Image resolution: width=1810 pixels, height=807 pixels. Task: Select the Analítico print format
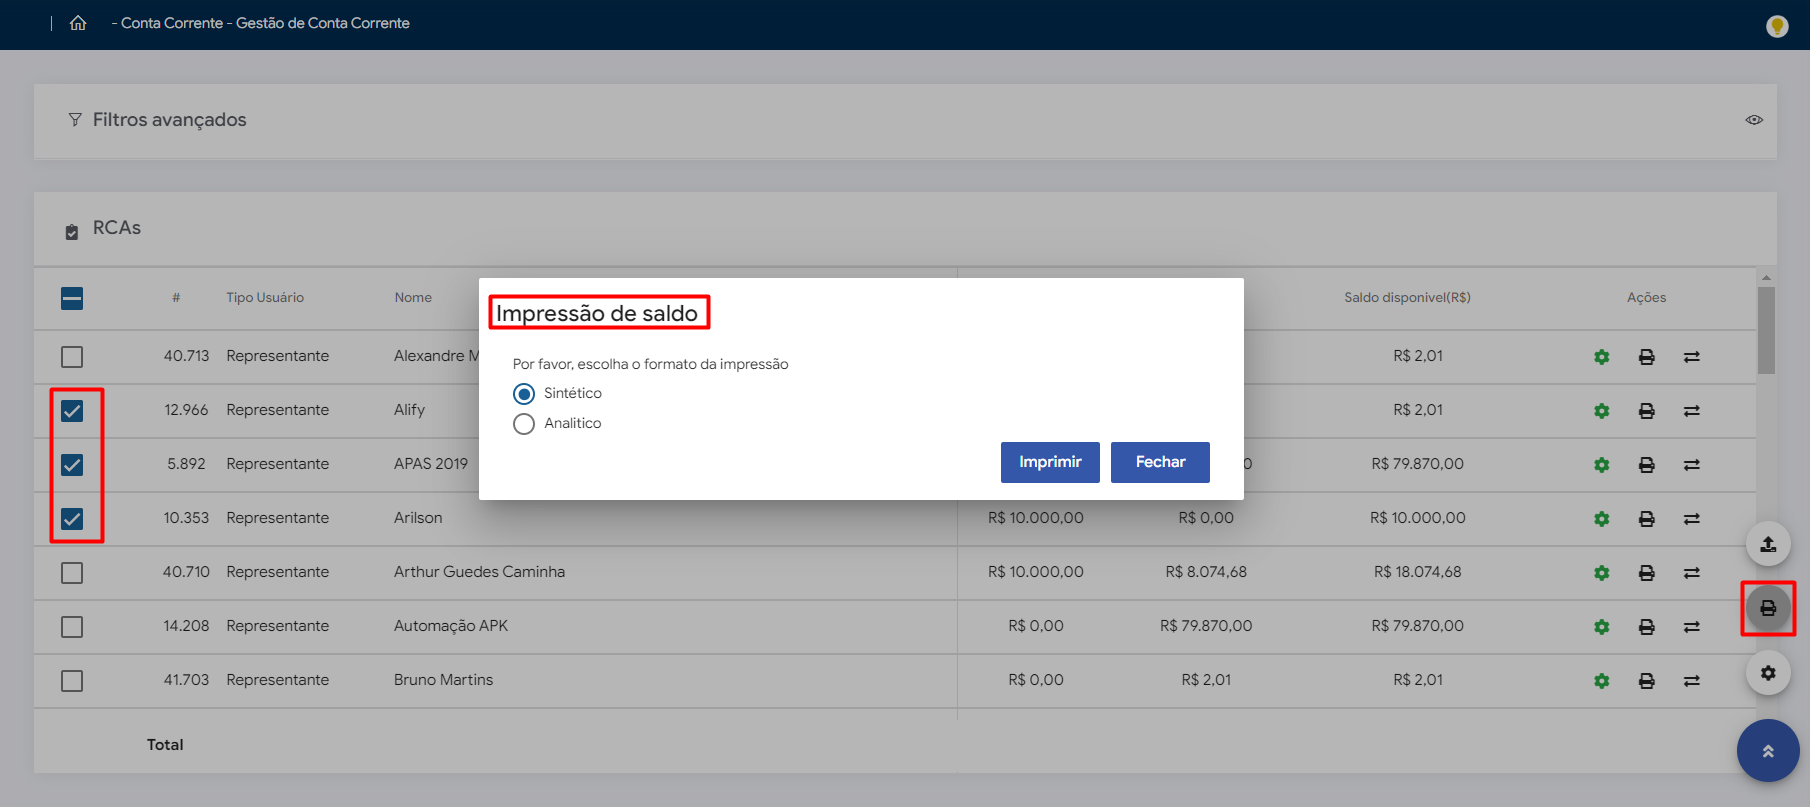point(524,424)
